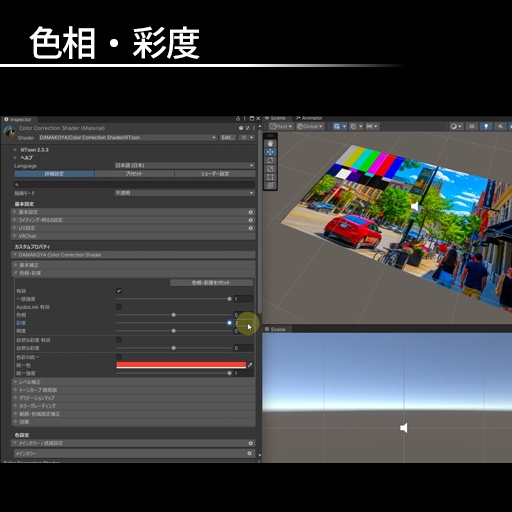Click the speaker gizmo on the test image
Viewport: 512px width, 512px height.
(x=415, y=207)
